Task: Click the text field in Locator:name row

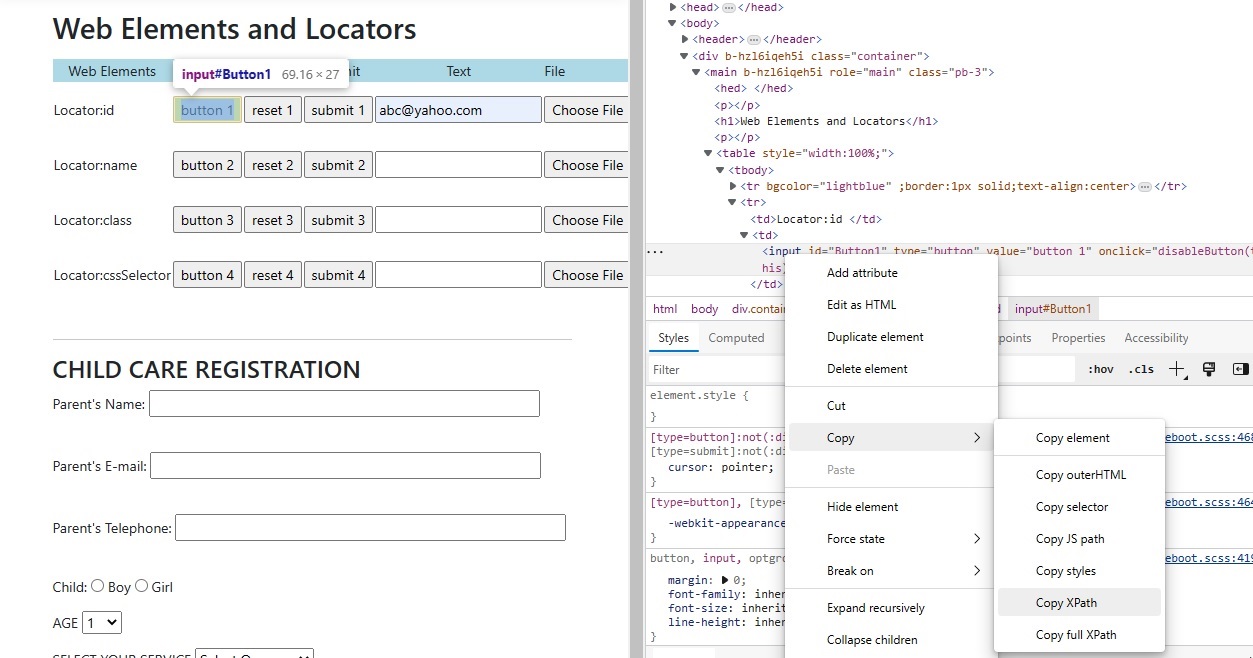Action: 458,165
